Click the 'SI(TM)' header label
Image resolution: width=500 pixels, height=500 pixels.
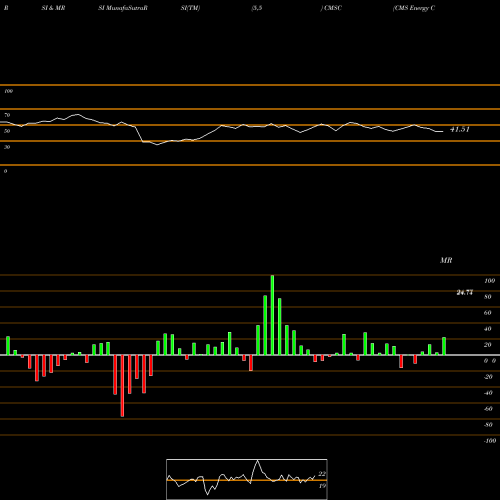coord(190,8)
